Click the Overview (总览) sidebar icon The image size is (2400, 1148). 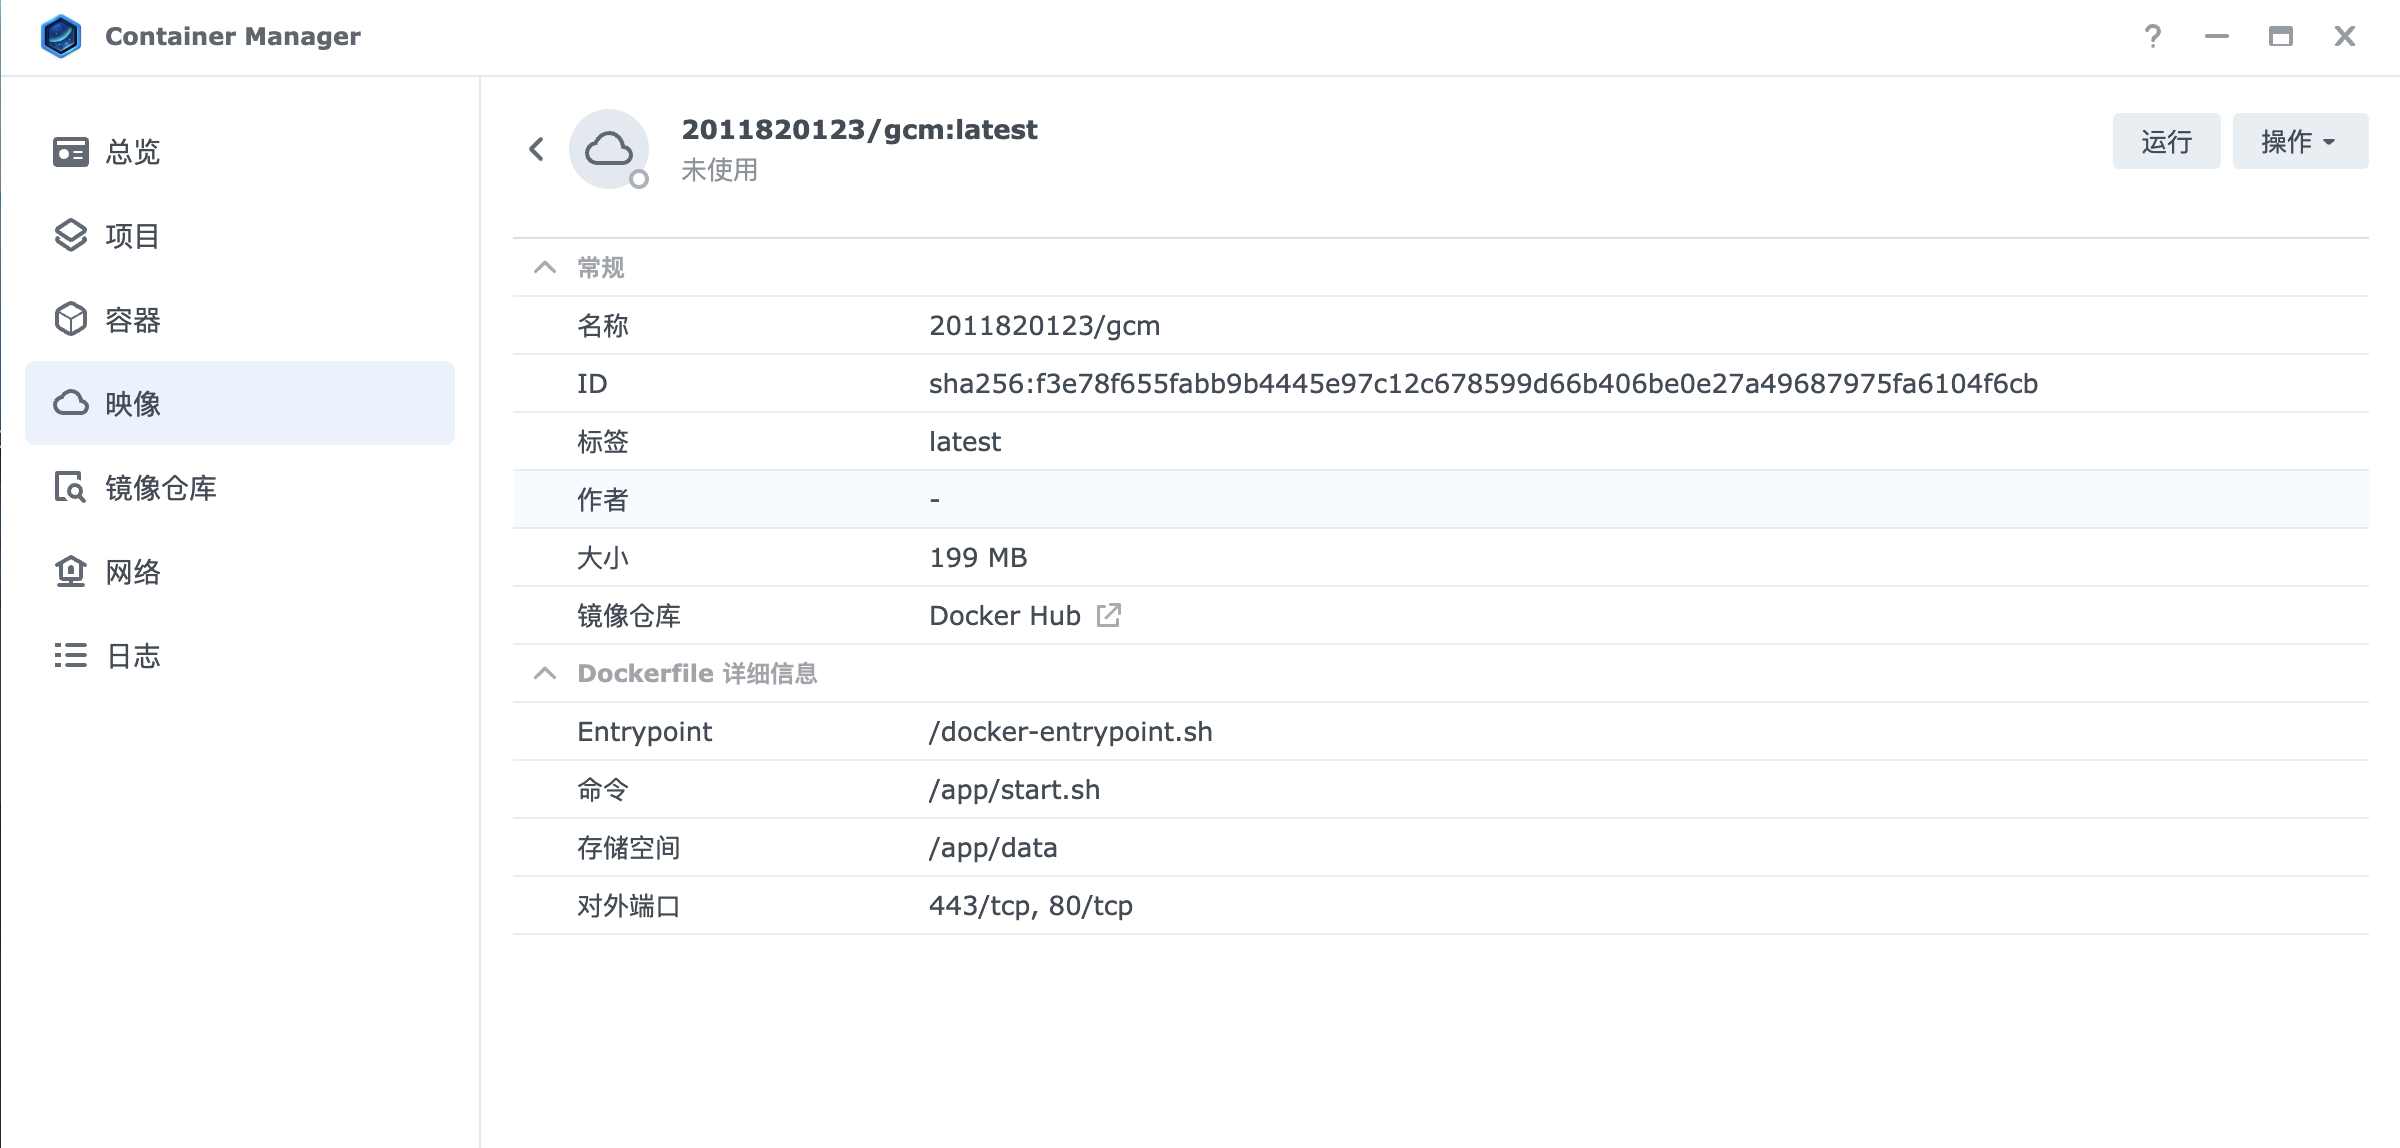coord(70,152)
